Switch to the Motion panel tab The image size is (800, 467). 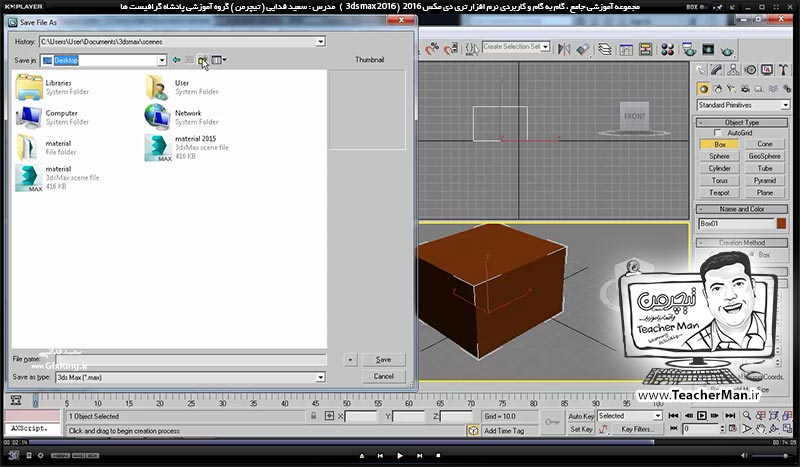751,69
